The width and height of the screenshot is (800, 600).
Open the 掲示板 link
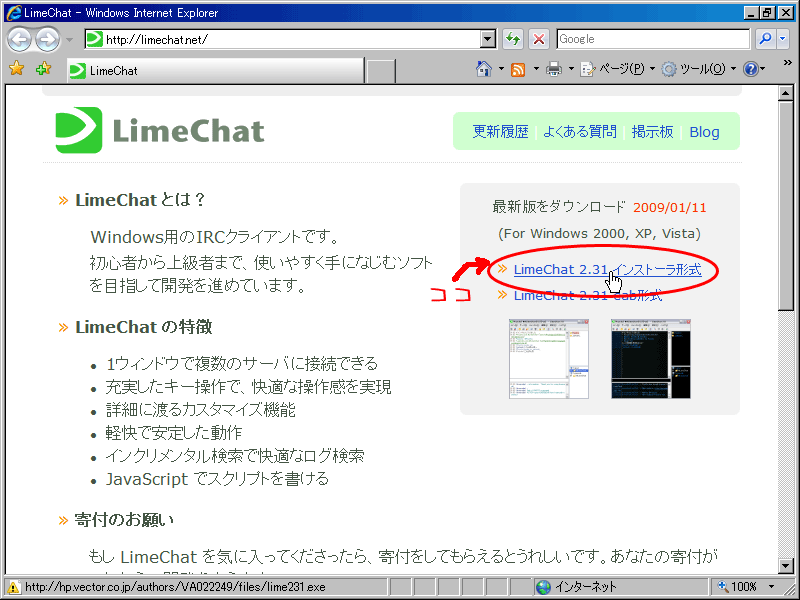(653, 132)
